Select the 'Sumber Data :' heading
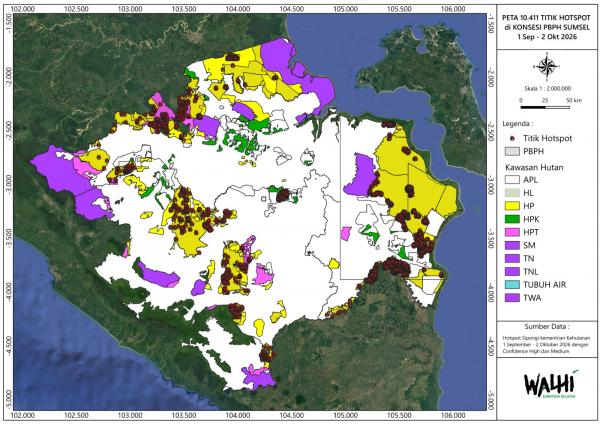This screenshot has width=600, height=424. pos(547,326)
